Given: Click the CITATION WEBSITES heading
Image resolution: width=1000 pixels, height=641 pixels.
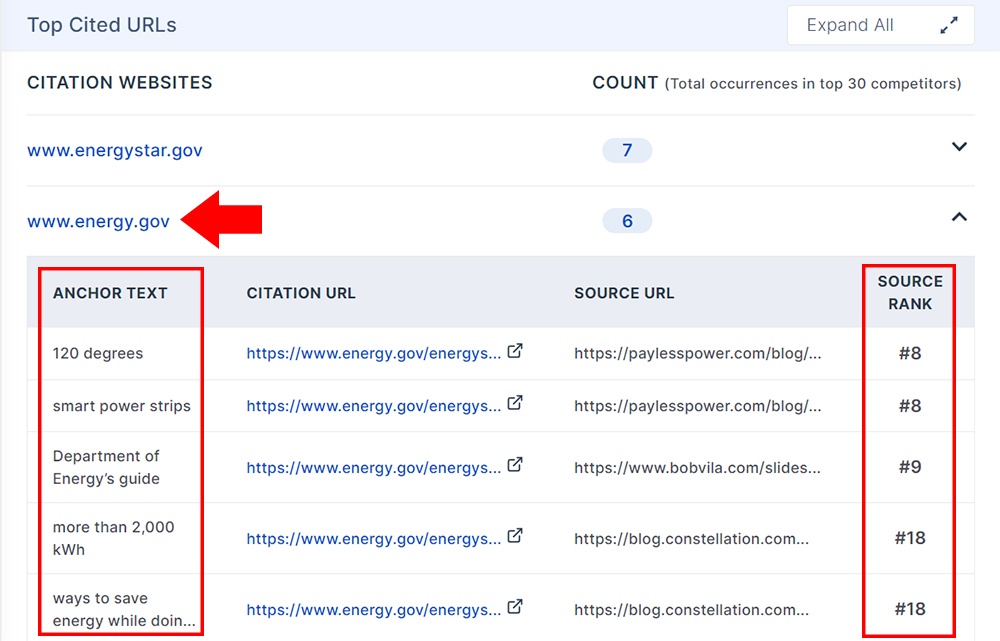Looking at the screenshot, I should tap(120, 83).
